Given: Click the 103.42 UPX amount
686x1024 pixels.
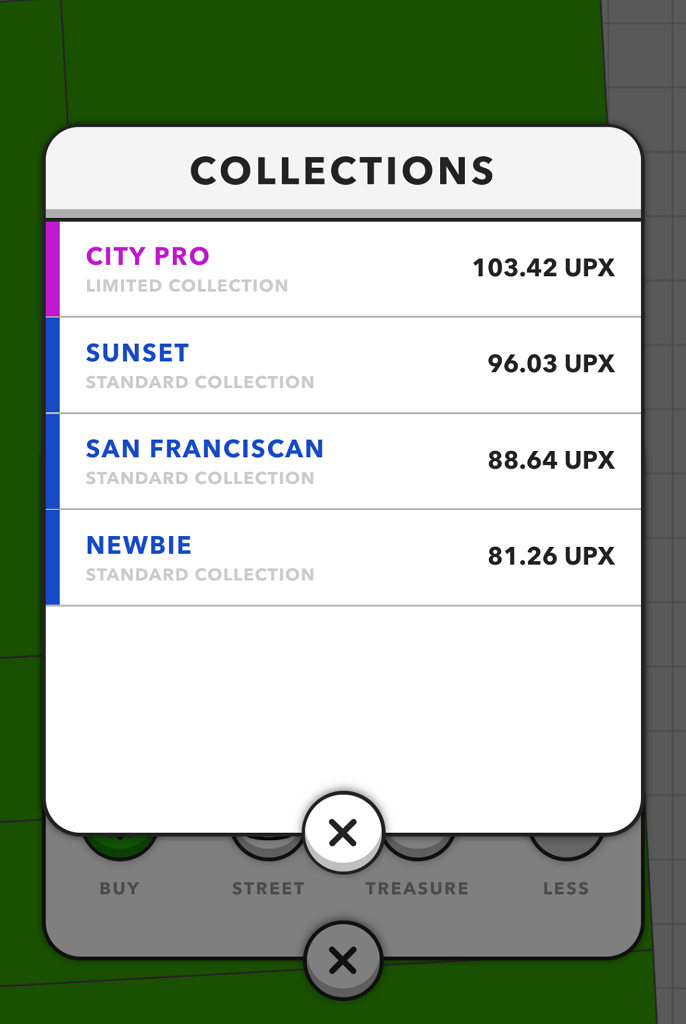Looking at the screenshot, I should pos(543,268).
